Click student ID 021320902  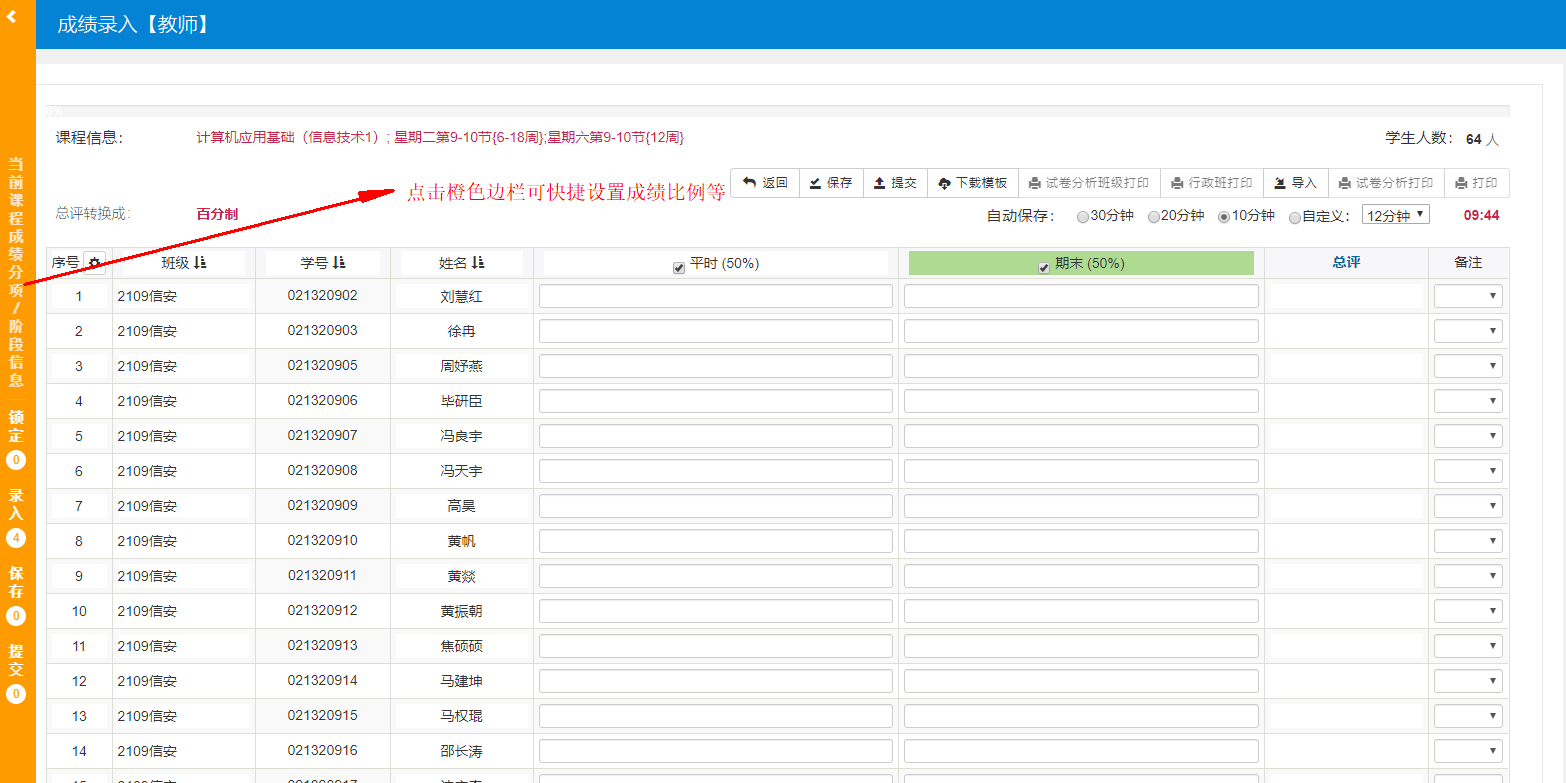click(x=322, y=295)
